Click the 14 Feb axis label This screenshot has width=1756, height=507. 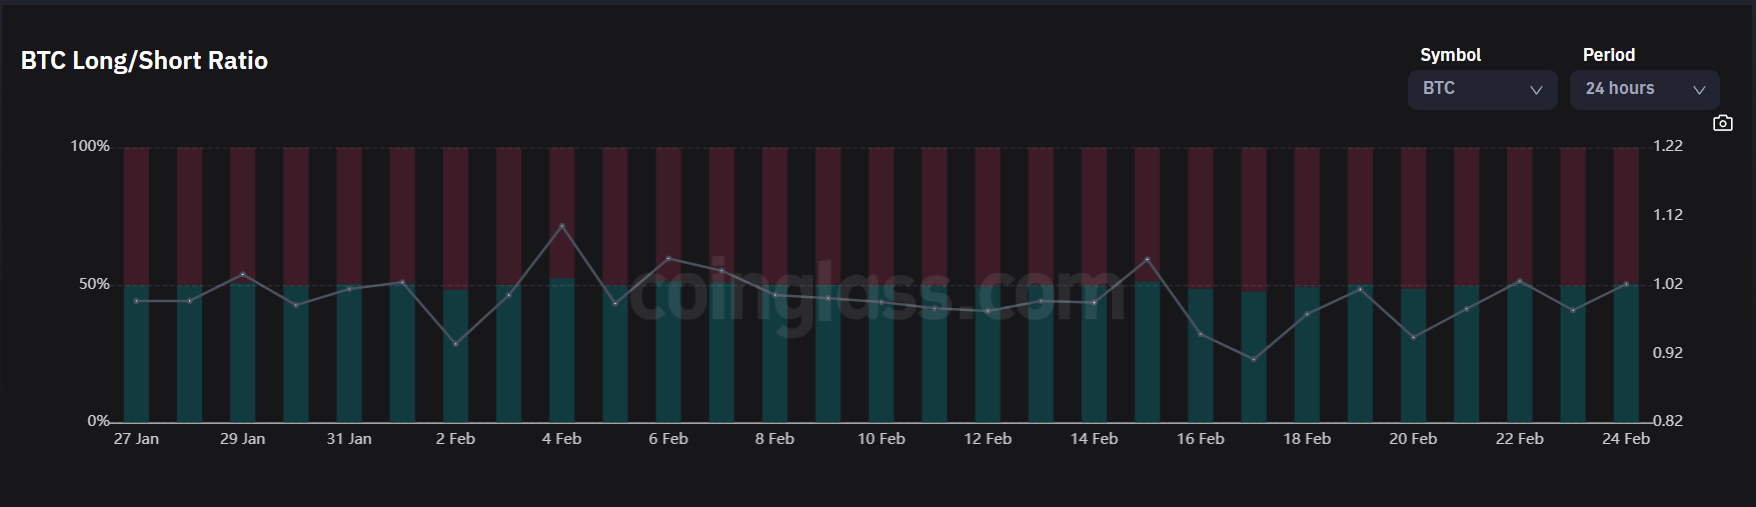pyautogui.click(x=1094, y=439)
